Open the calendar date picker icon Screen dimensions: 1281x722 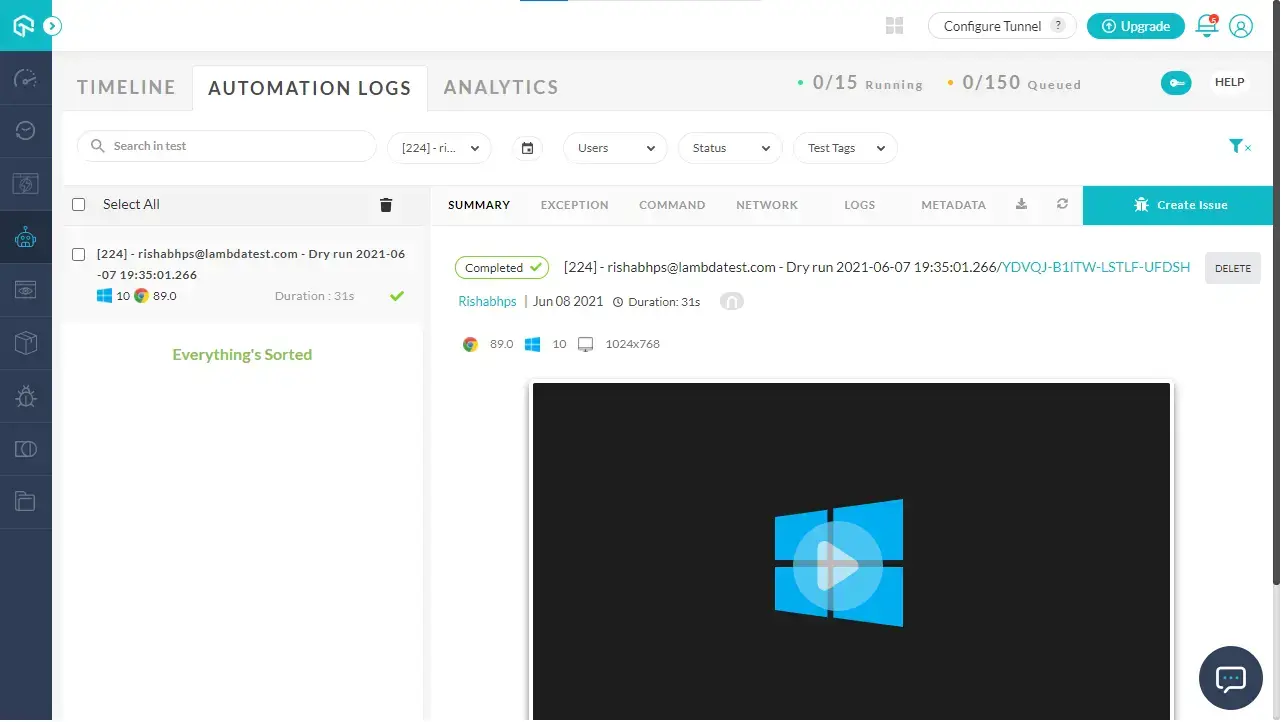528,147
